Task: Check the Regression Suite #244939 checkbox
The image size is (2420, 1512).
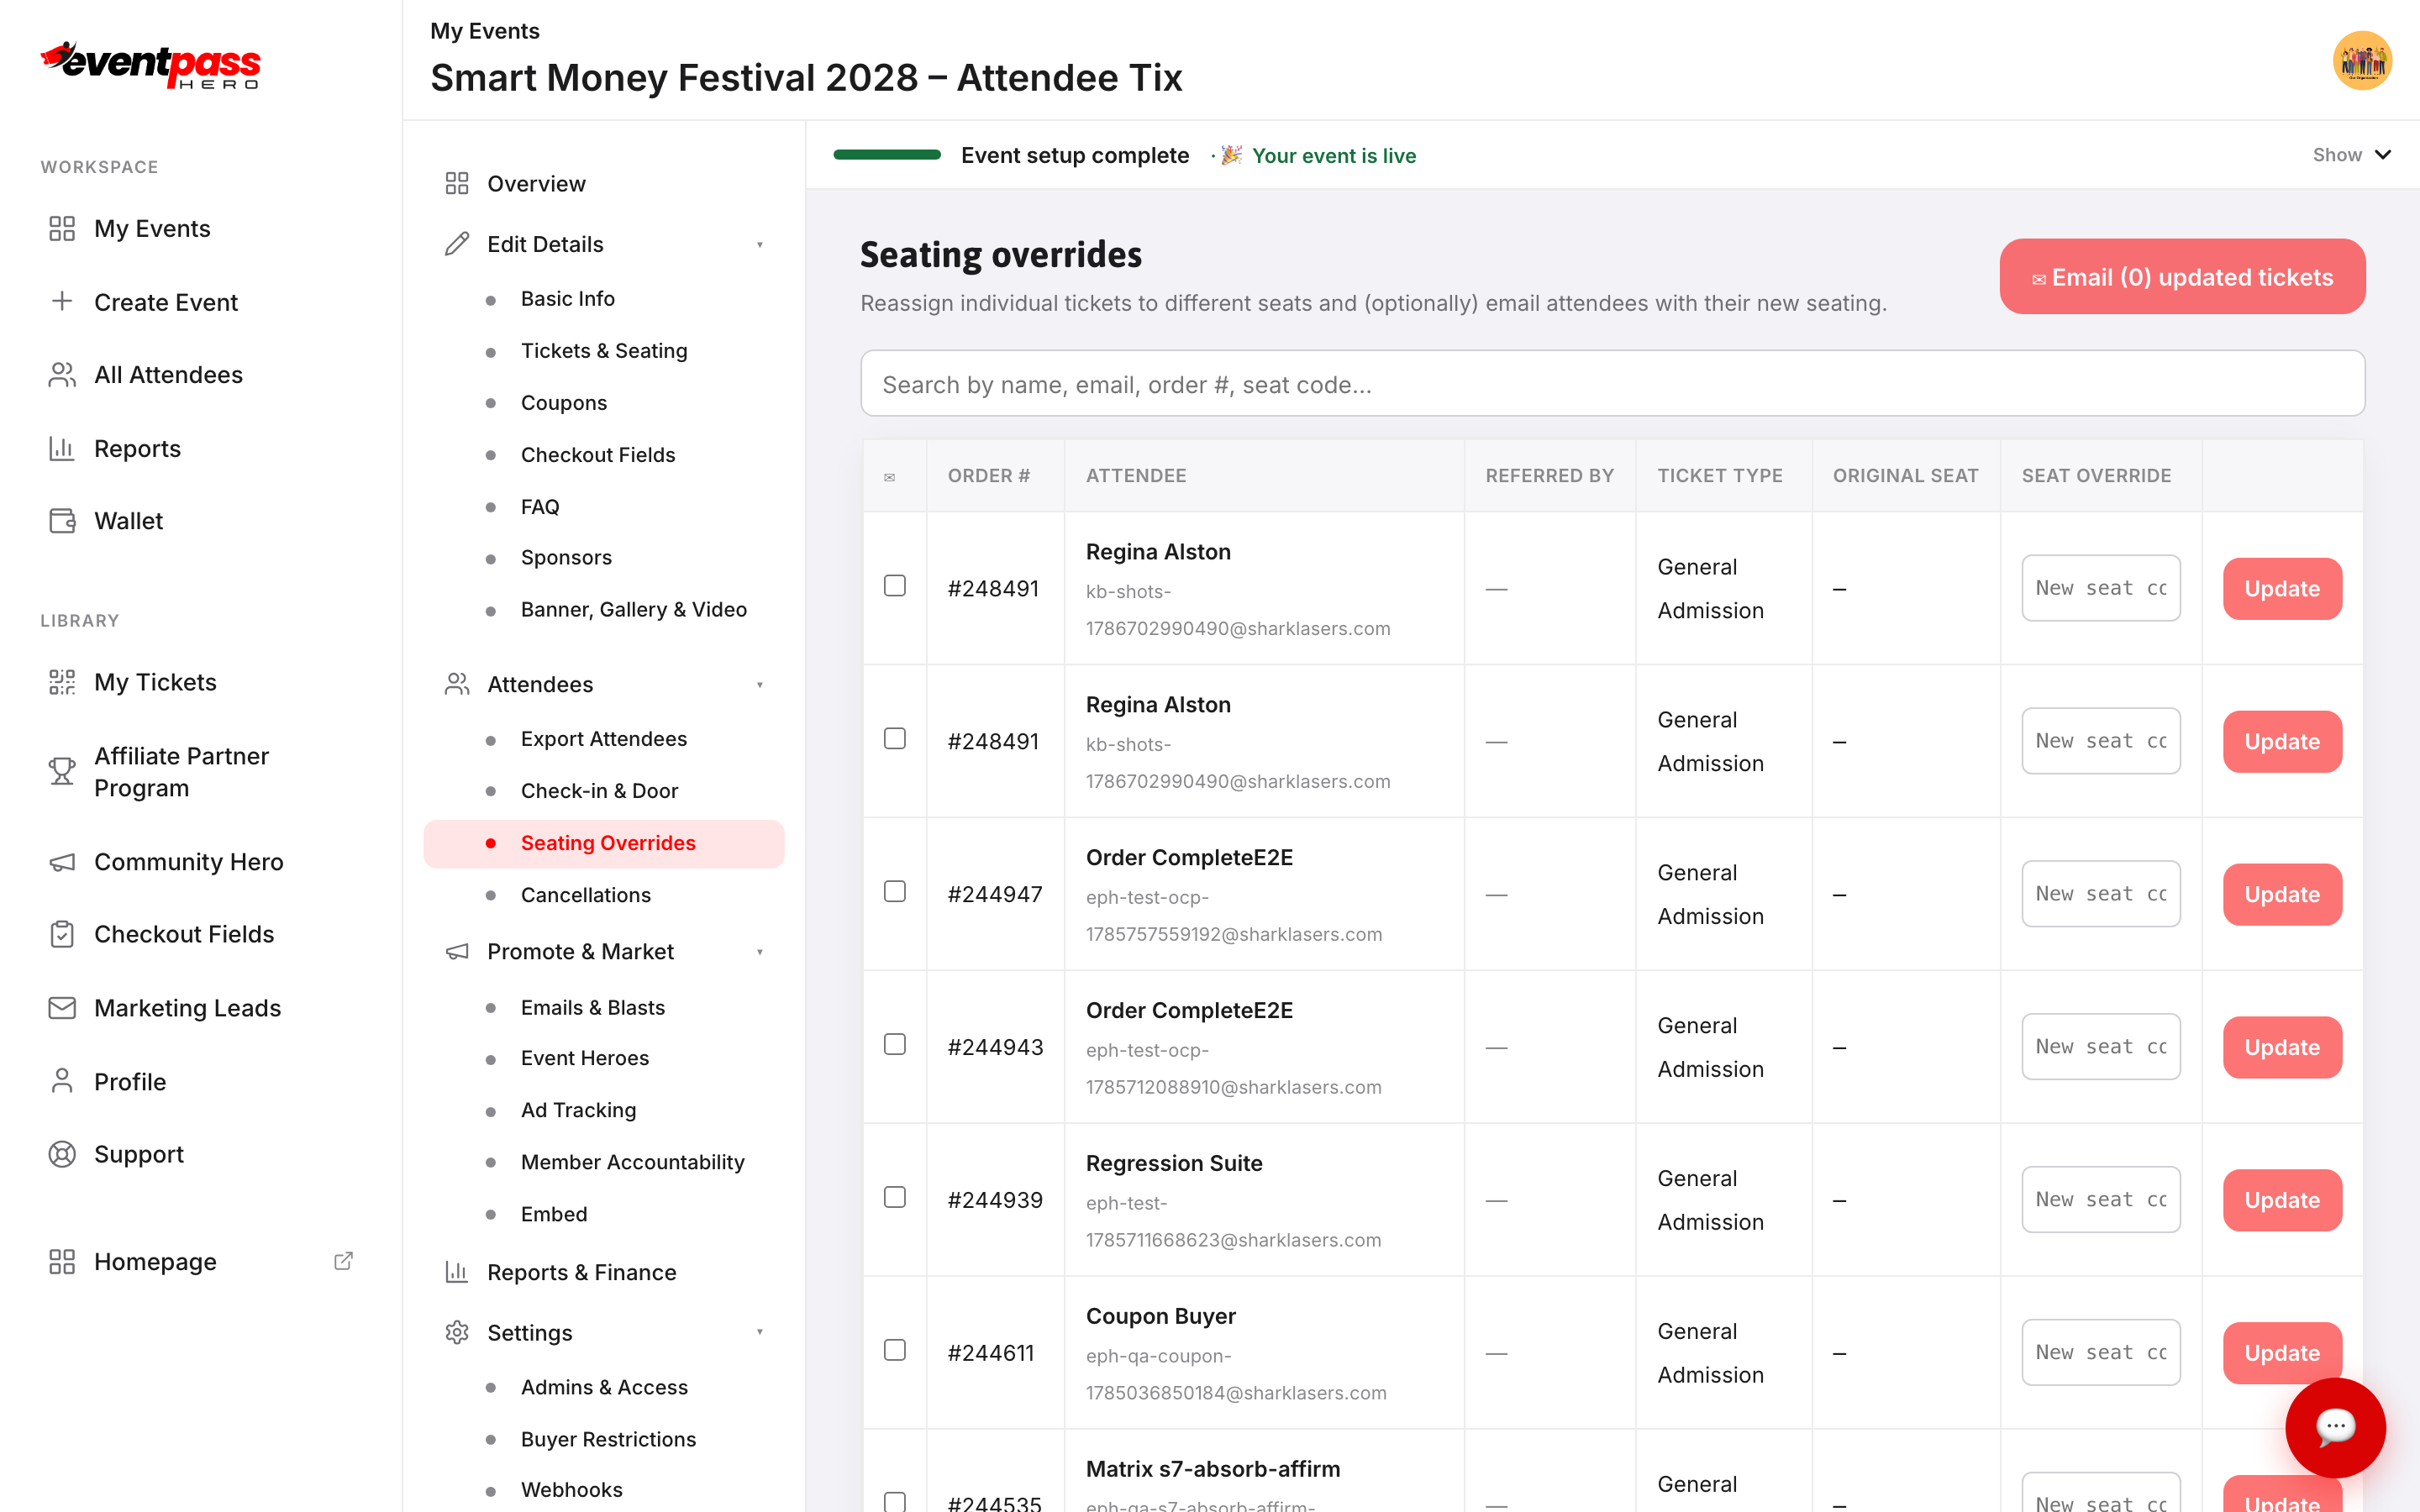Action: point(895,1197)
